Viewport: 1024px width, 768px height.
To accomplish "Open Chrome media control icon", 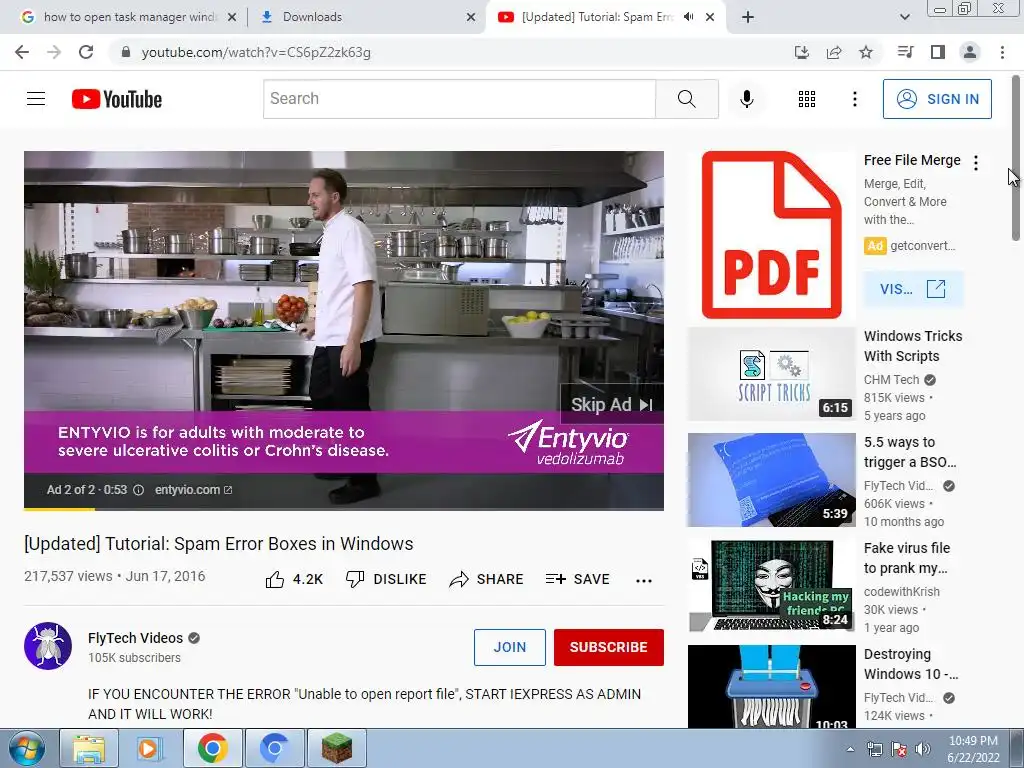I will tap(905, 52).
